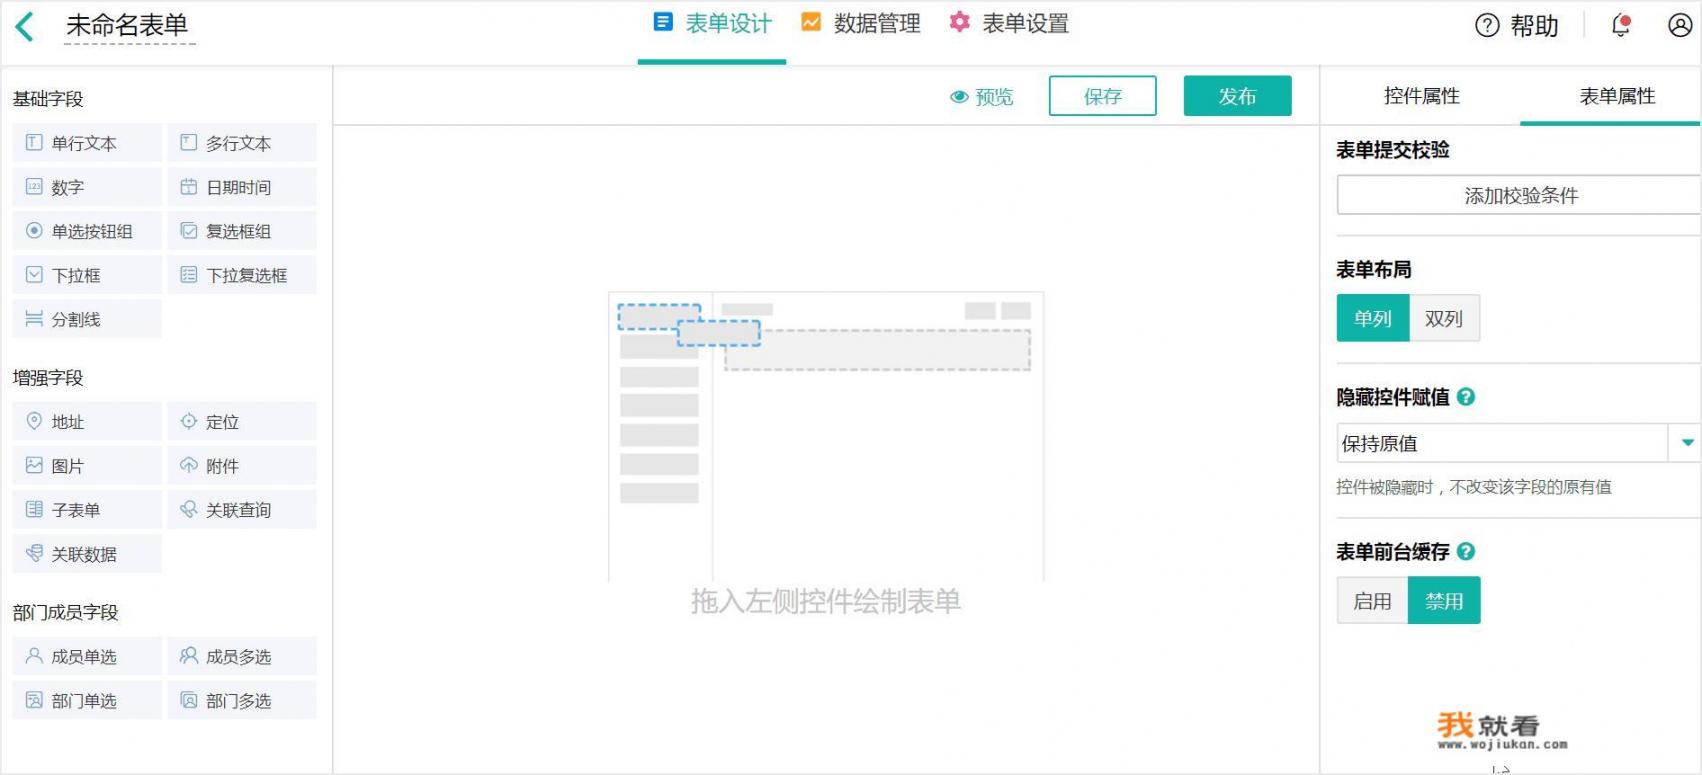The height and width of the screenshot is (775, 1702).
Task: Open the notification bell
Action: [1621, 26]
